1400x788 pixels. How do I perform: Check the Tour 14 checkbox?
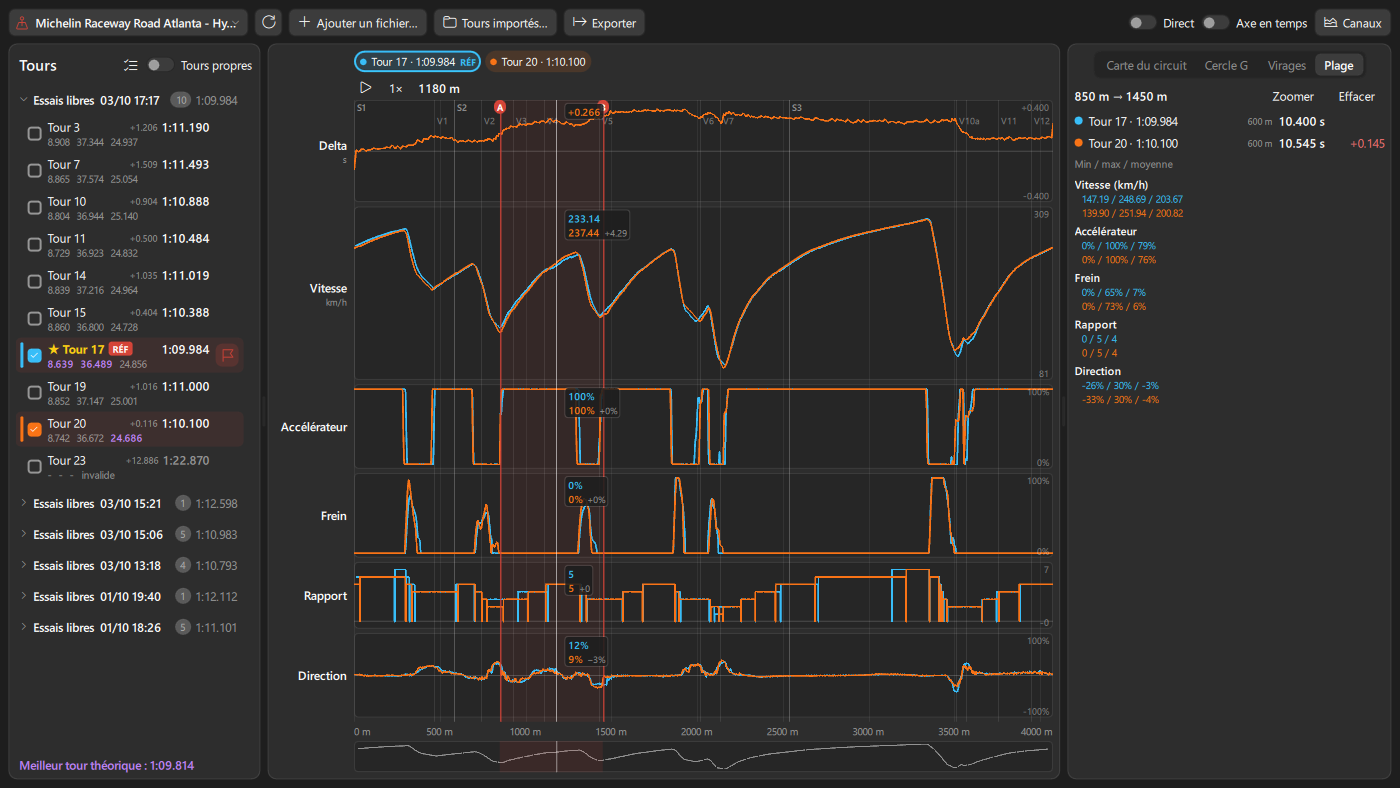(35, 281)
